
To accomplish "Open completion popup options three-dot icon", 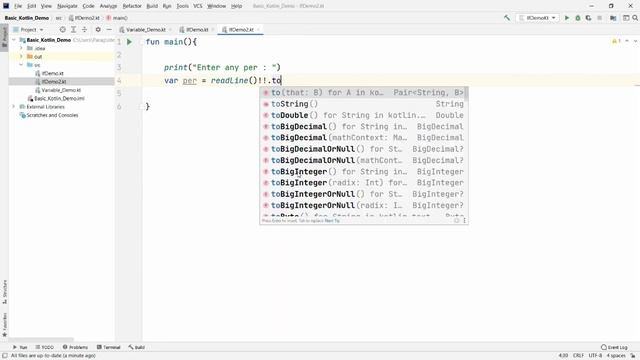I will [464, 220].
